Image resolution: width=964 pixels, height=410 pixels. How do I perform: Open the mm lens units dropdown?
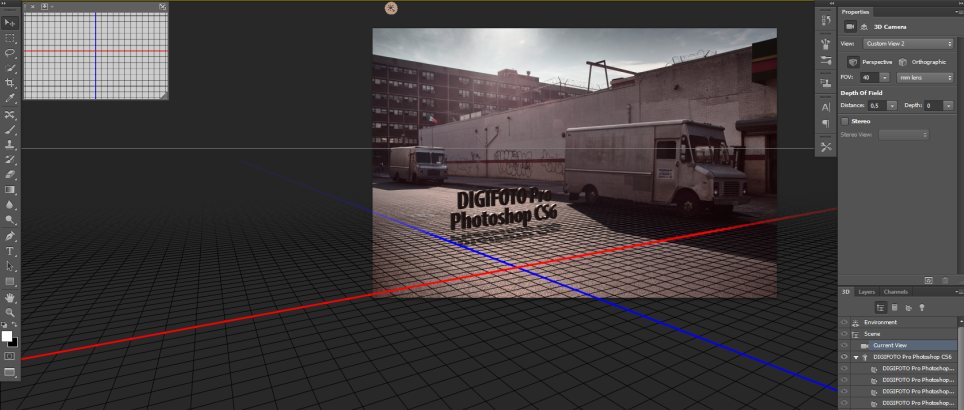[x=925, y=78]
